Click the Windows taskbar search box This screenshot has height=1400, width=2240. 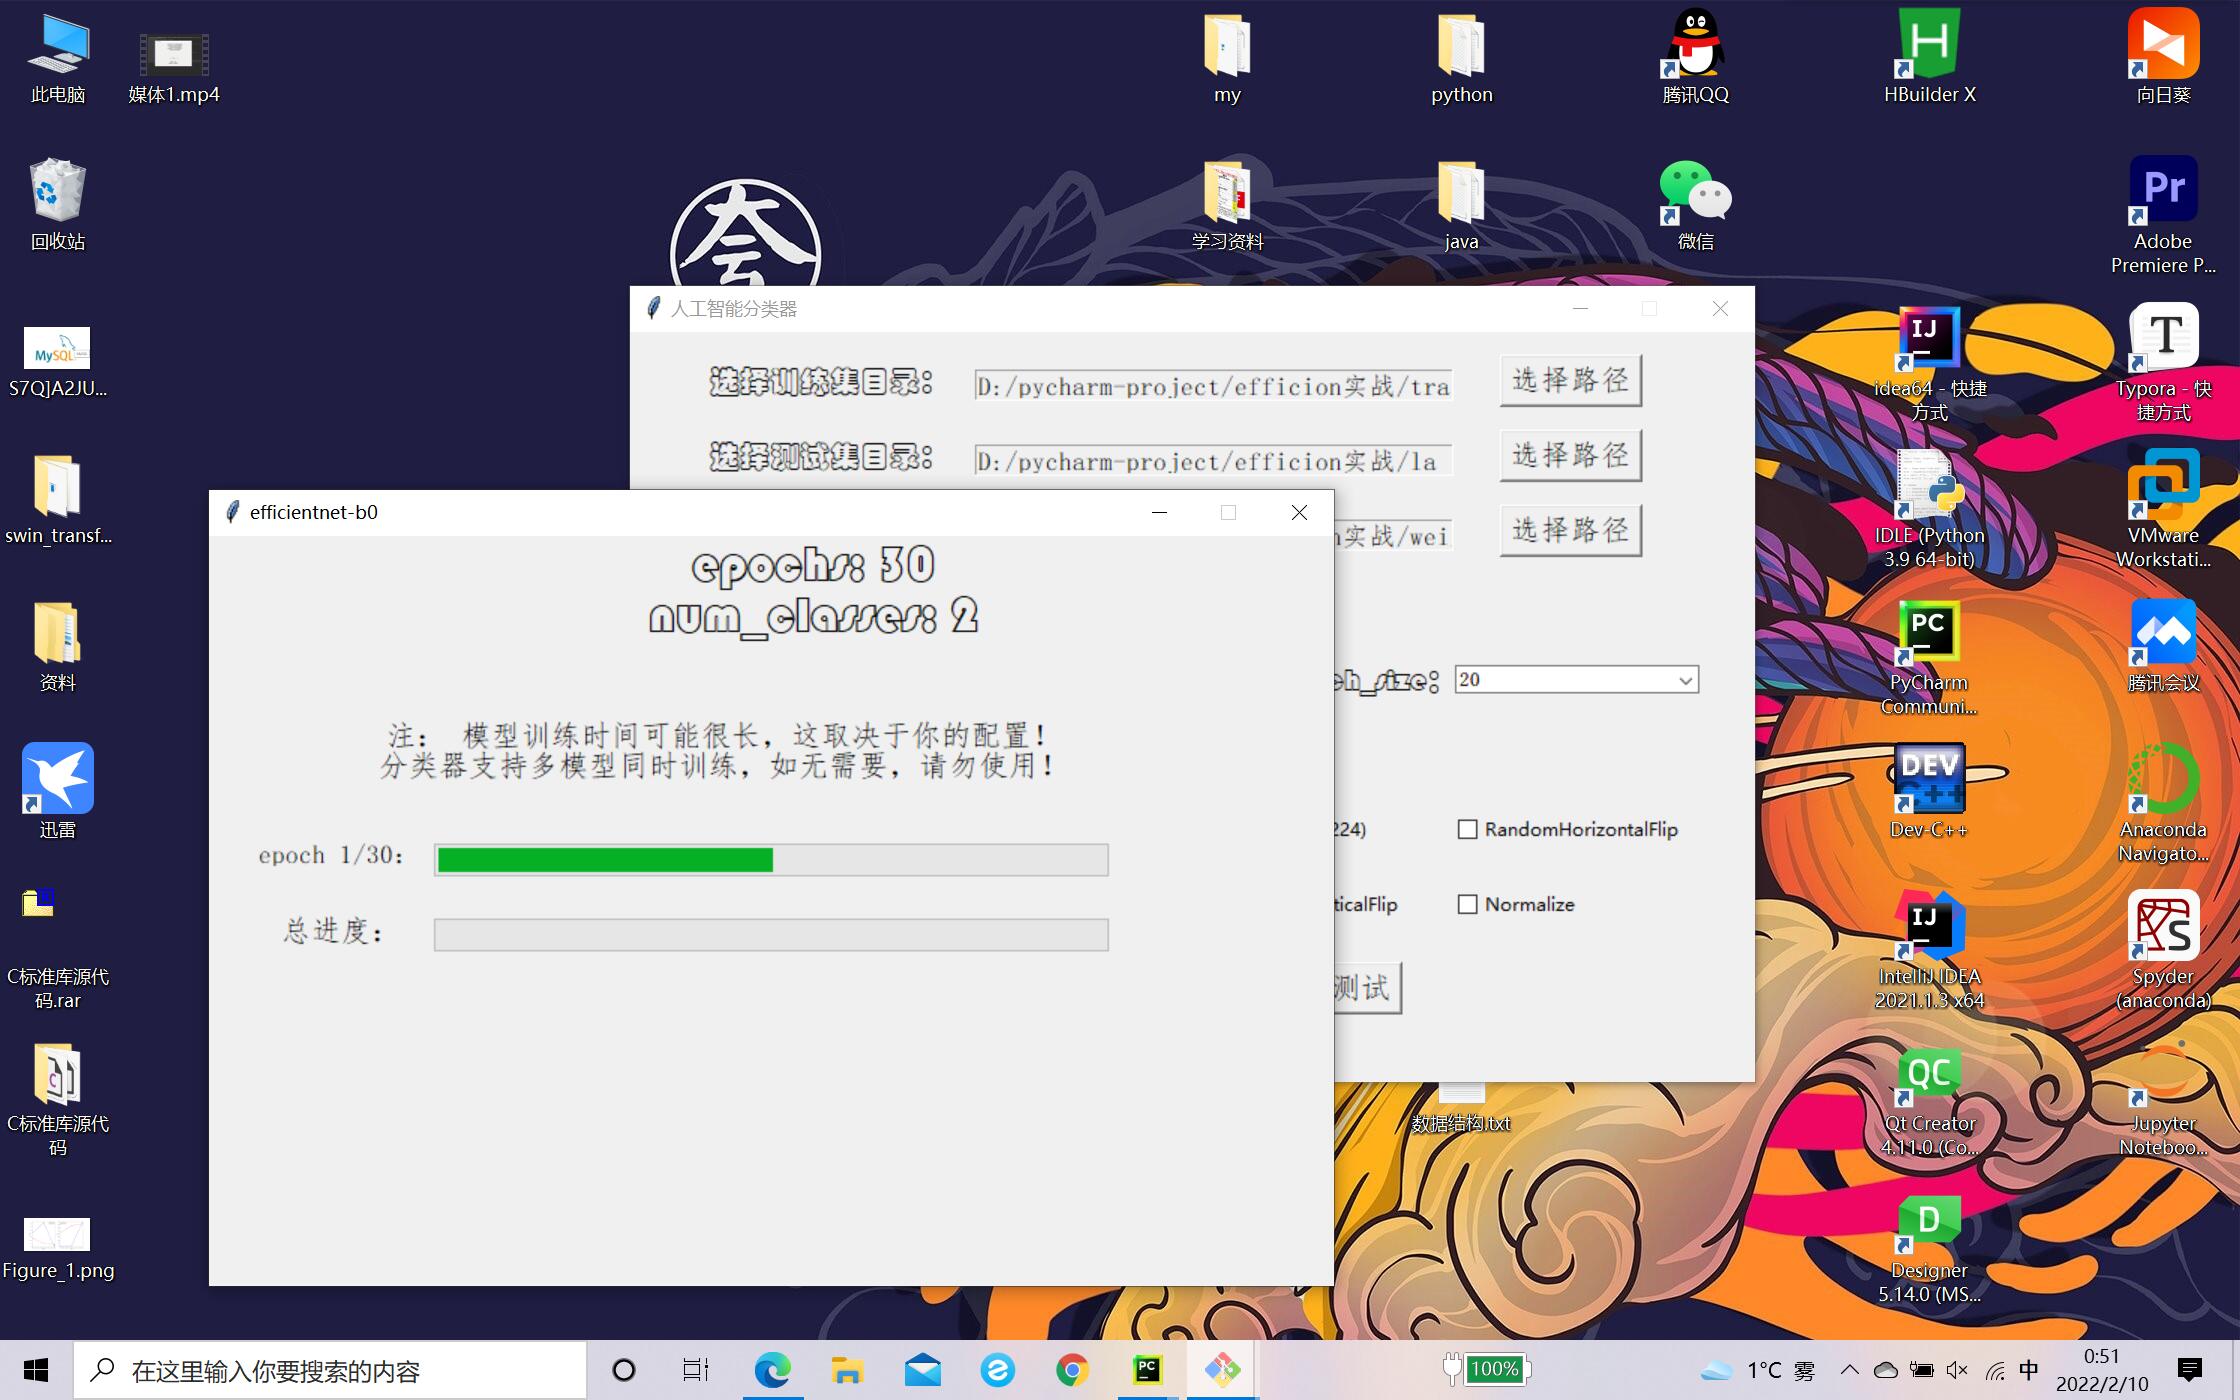[x=330, y=1370]
